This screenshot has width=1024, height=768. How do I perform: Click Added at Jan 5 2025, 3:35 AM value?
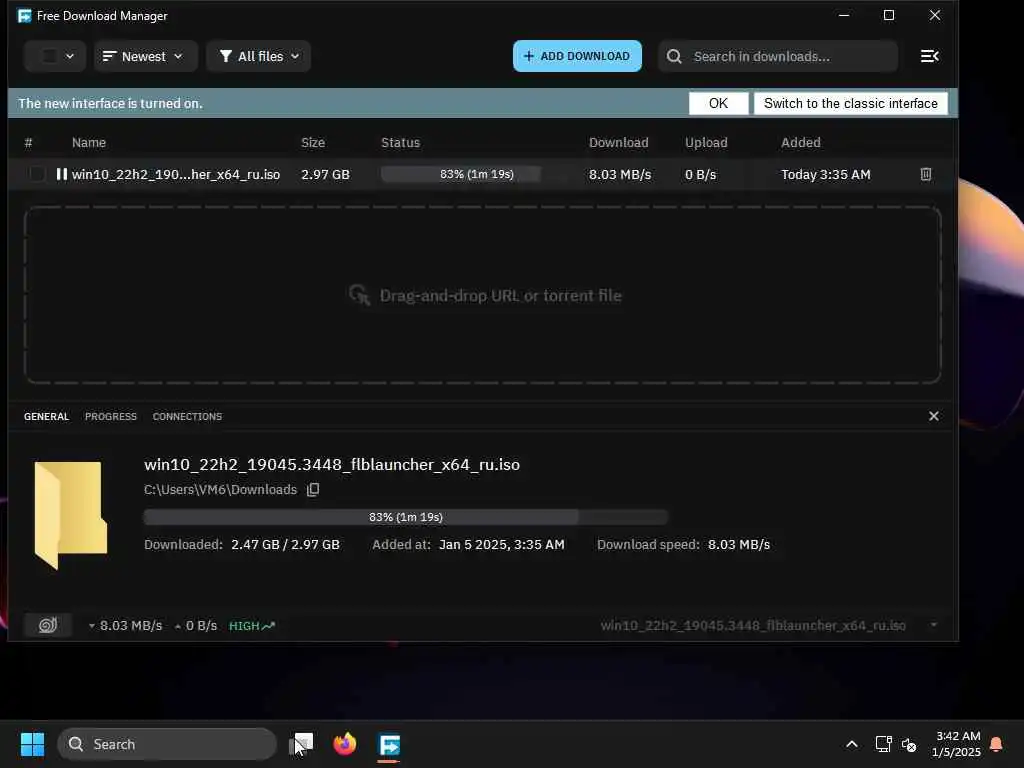(x=502, y=545)
